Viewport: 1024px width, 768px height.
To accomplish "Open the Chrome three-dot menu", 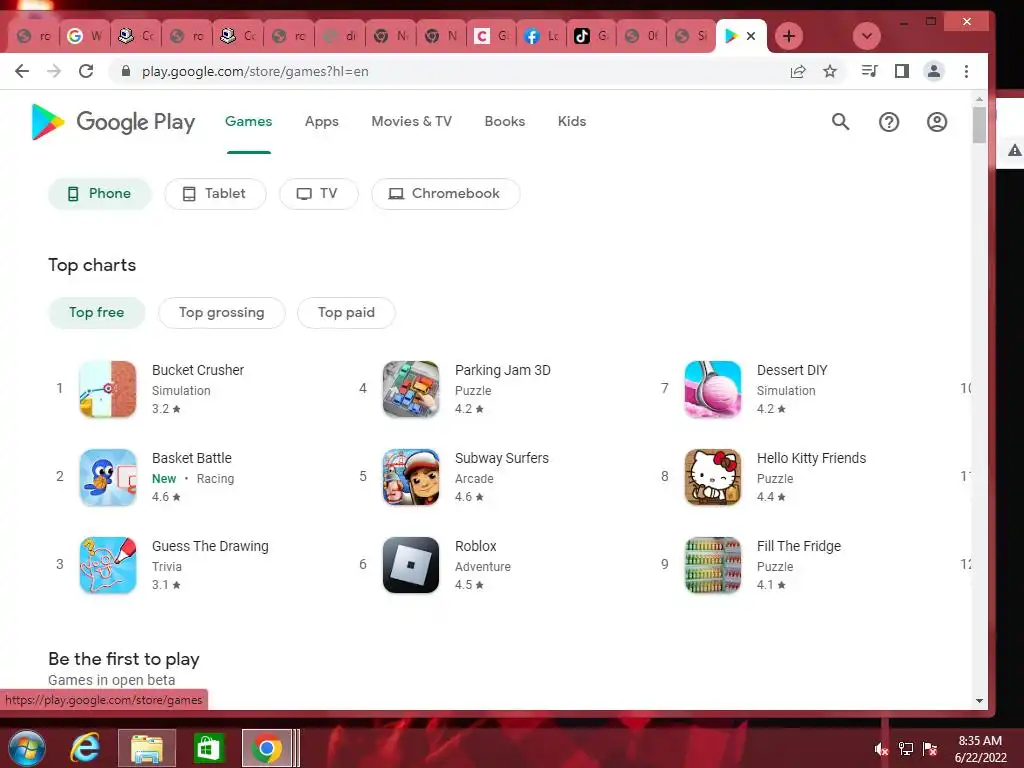I will tap(967, 71).
